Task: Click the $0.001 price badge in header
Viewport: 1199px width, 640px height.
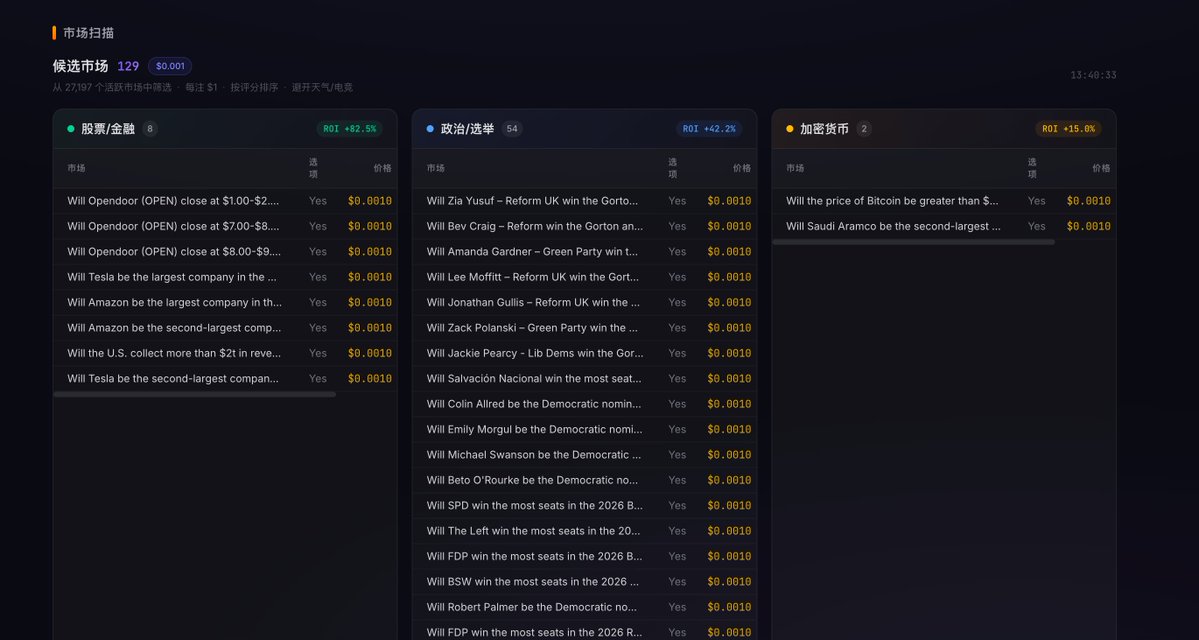Action: [x=169, y=65]
